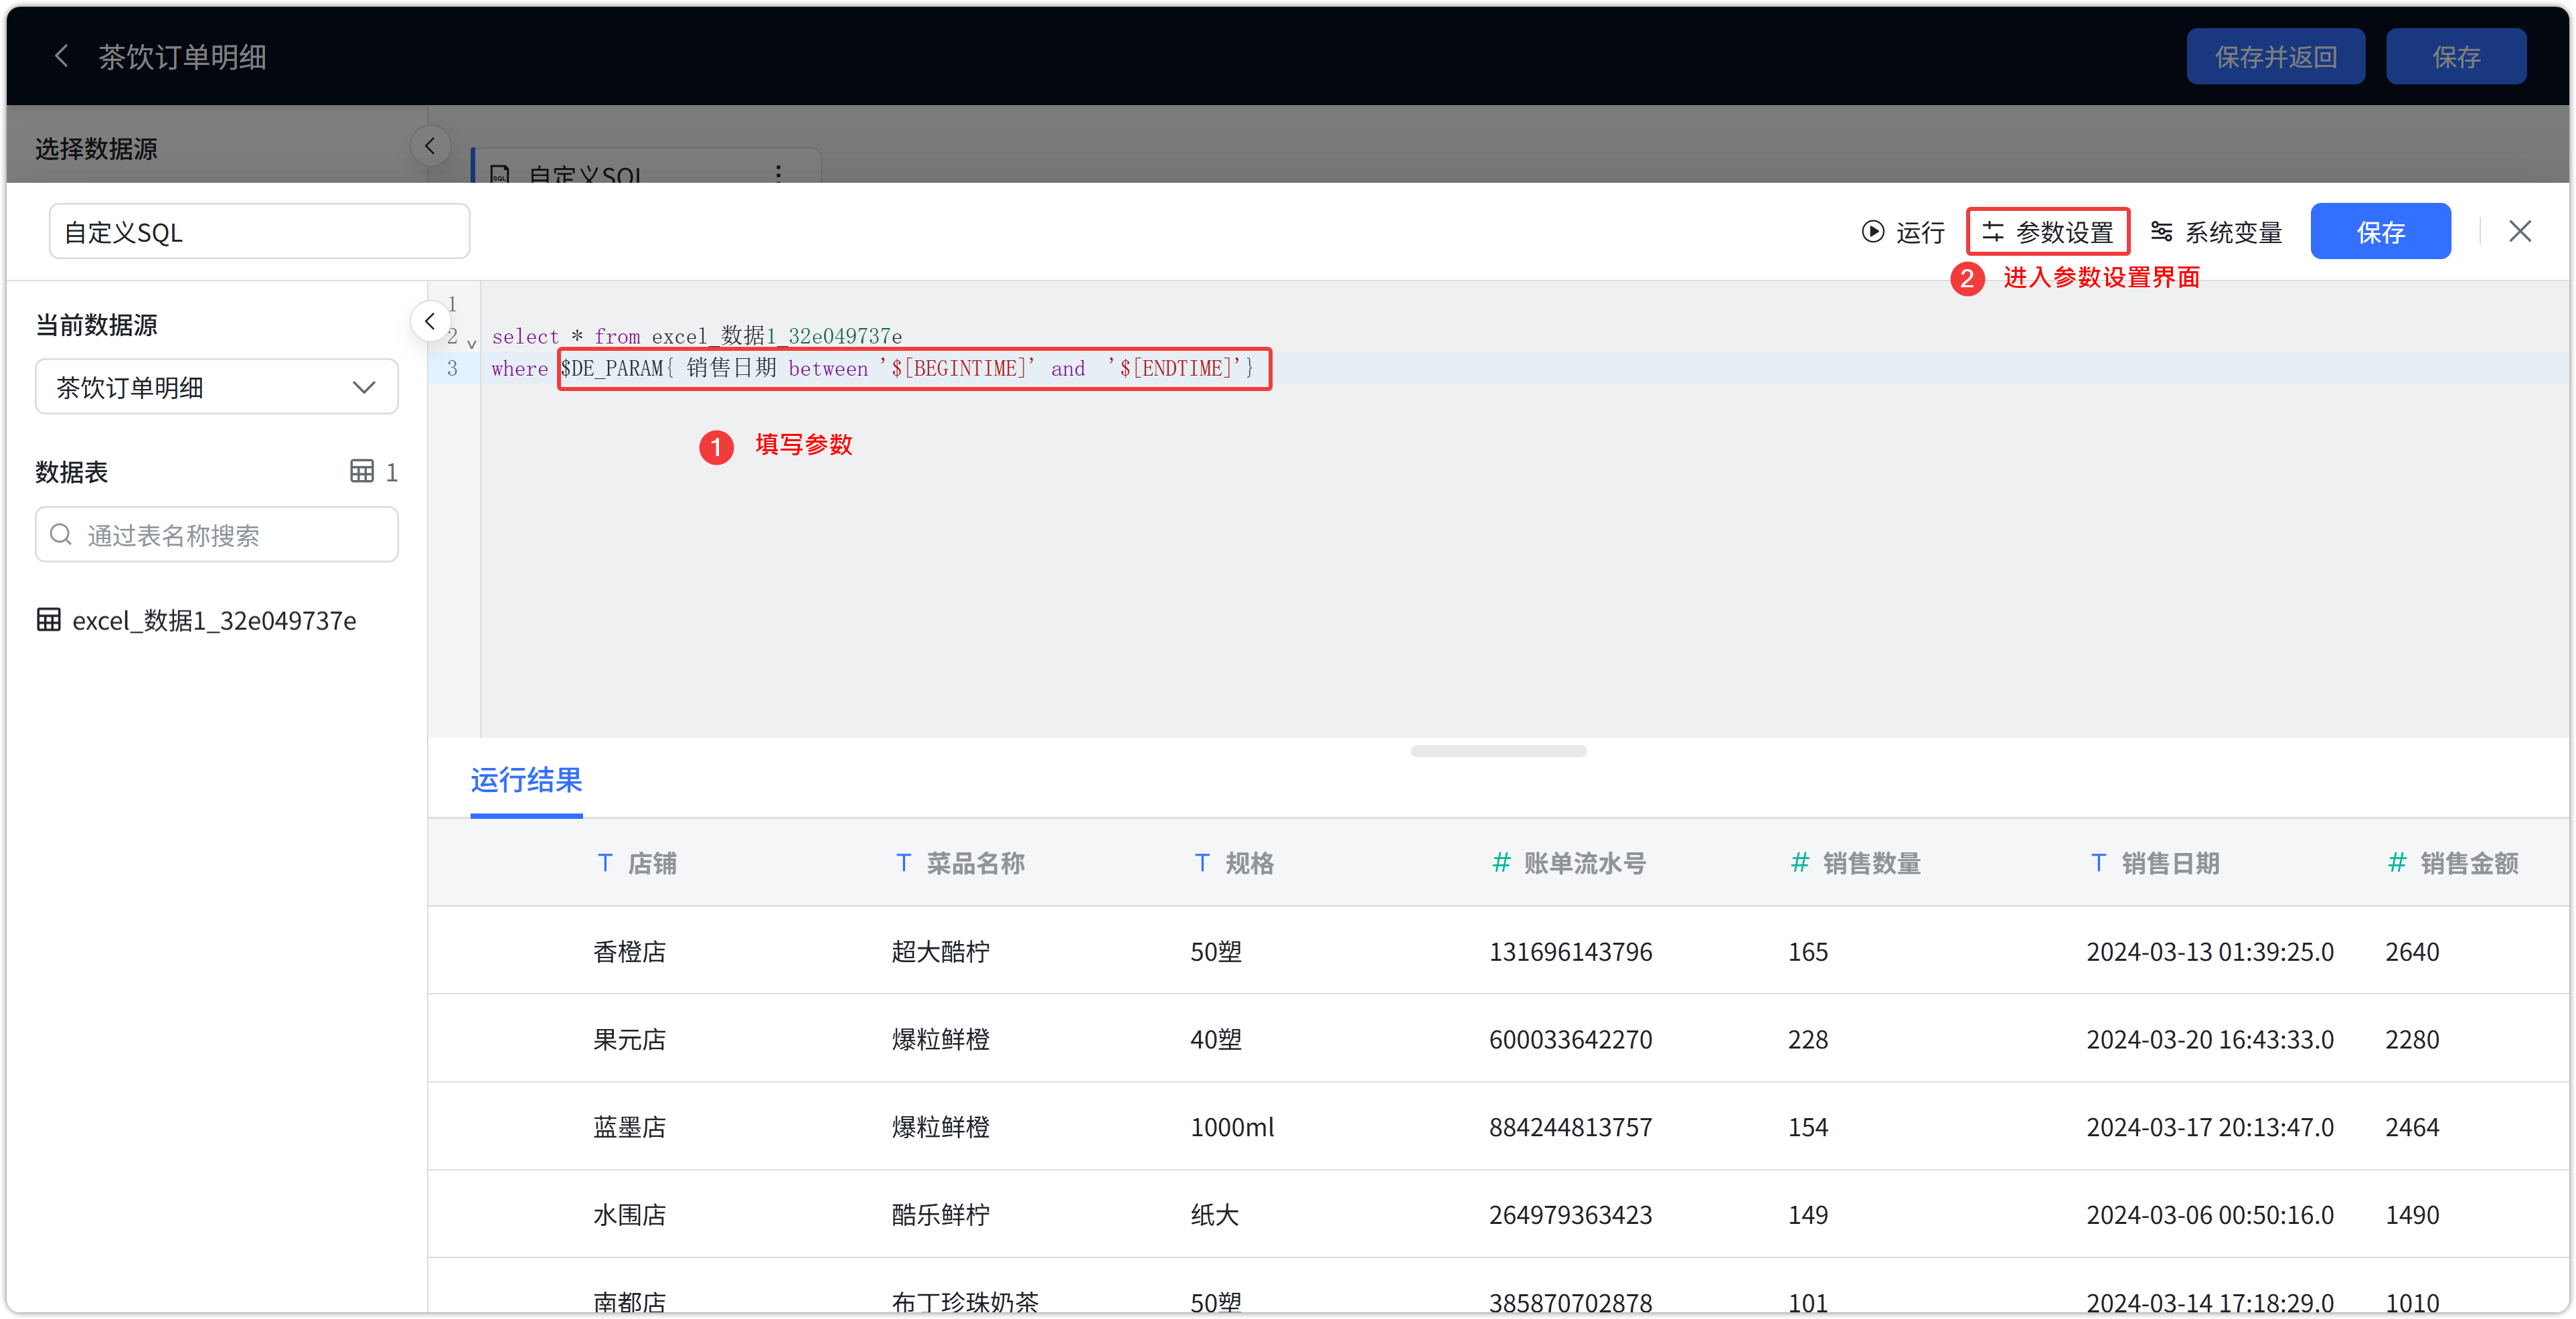The image size is (2576, 1319).
Task: Select cell 131696143796
Action: (x=1570, y=951)
